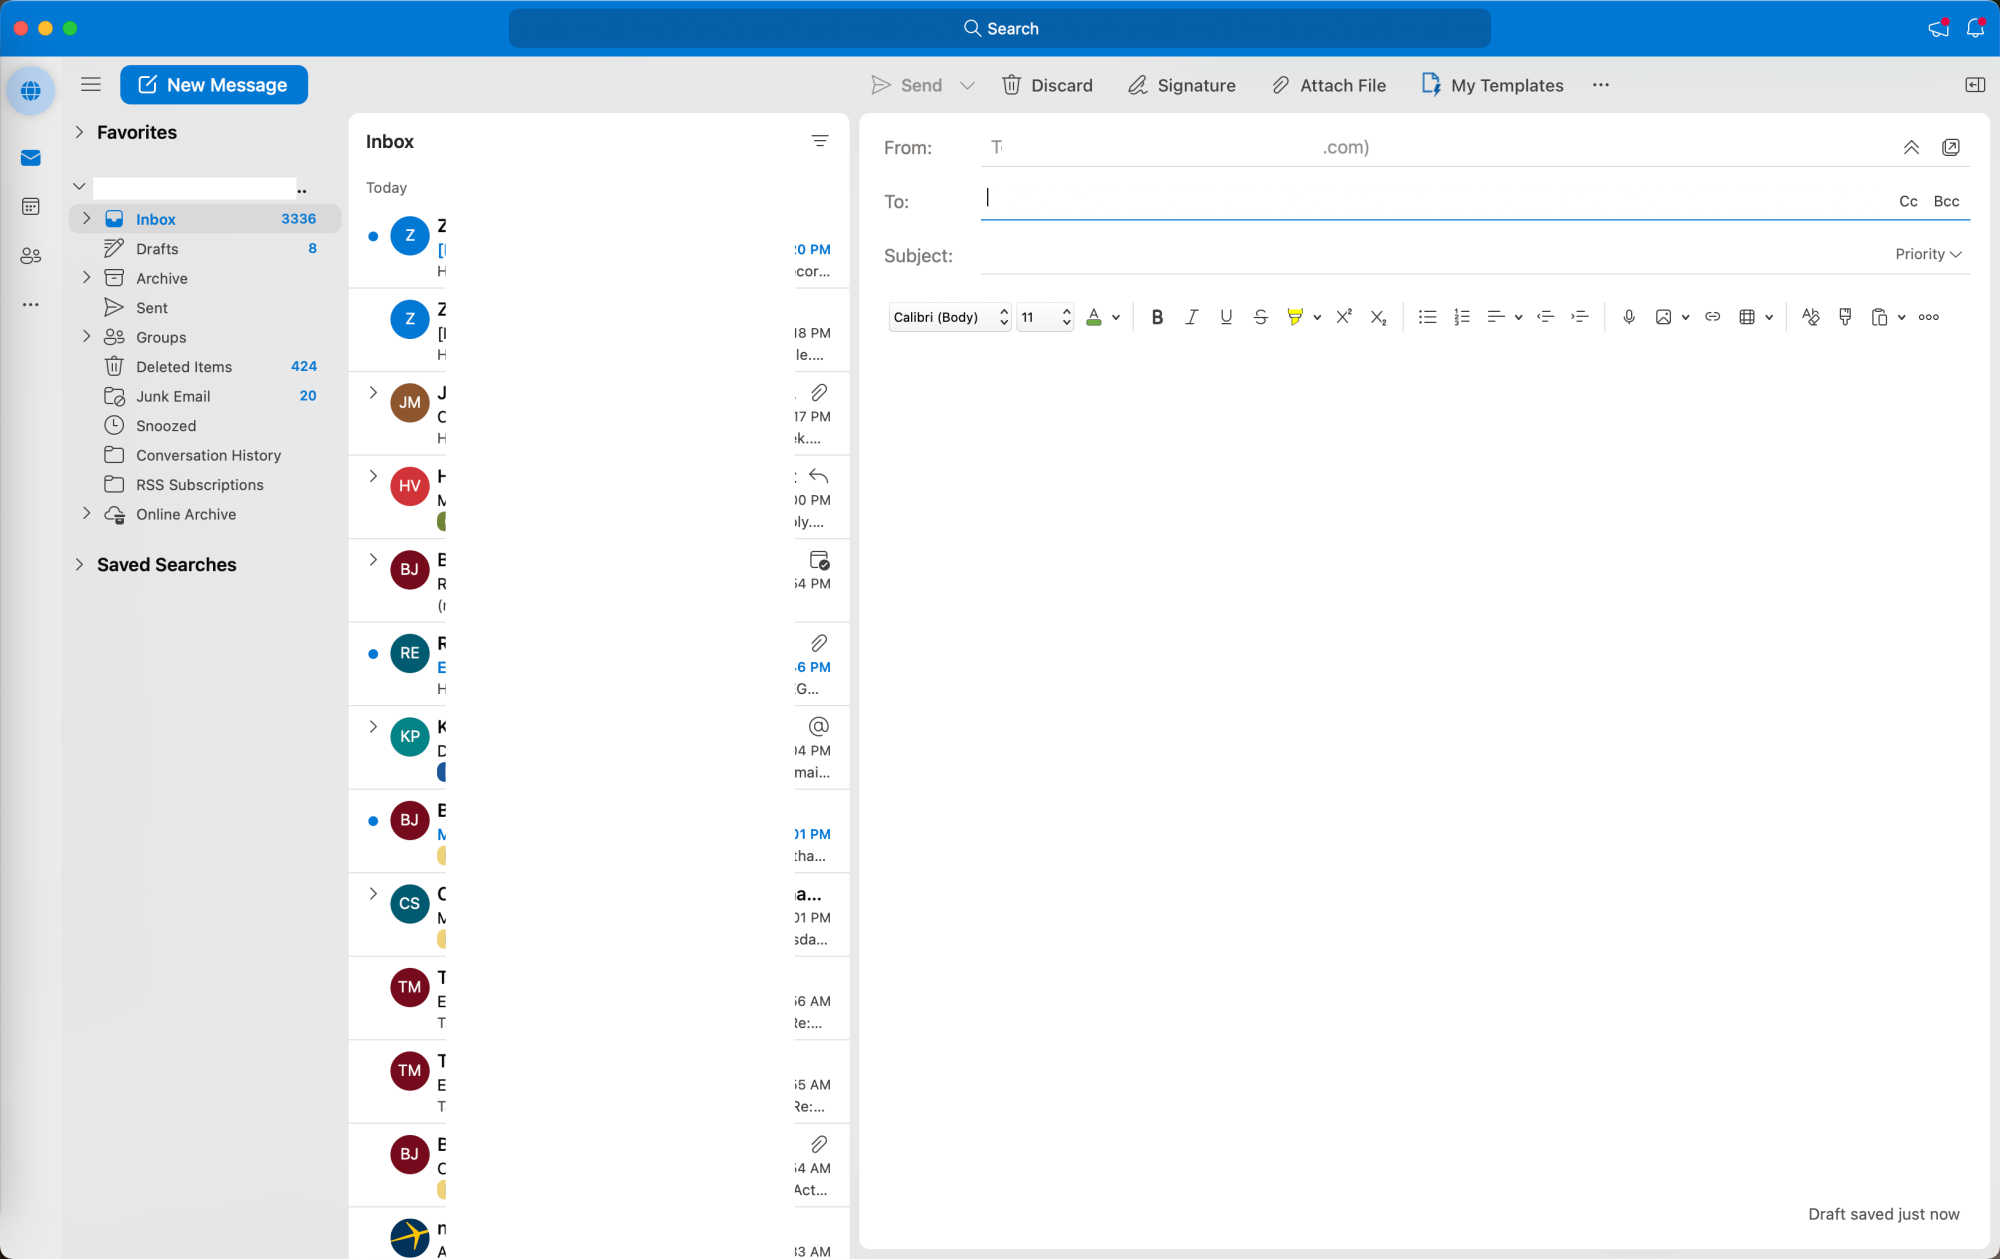This screenshot has height=1259, width=2000.
Task: Click Send button
Action: pyautogui.click(x=906, y=85)
